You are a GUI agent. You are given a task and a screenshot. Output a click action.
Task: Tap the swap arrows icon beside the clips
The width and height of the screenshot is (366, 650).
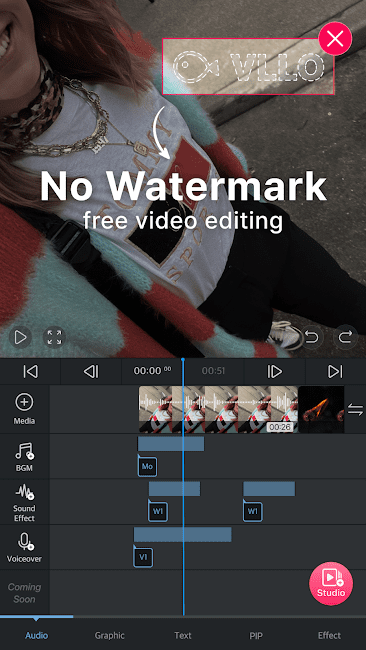coord(355,410)
